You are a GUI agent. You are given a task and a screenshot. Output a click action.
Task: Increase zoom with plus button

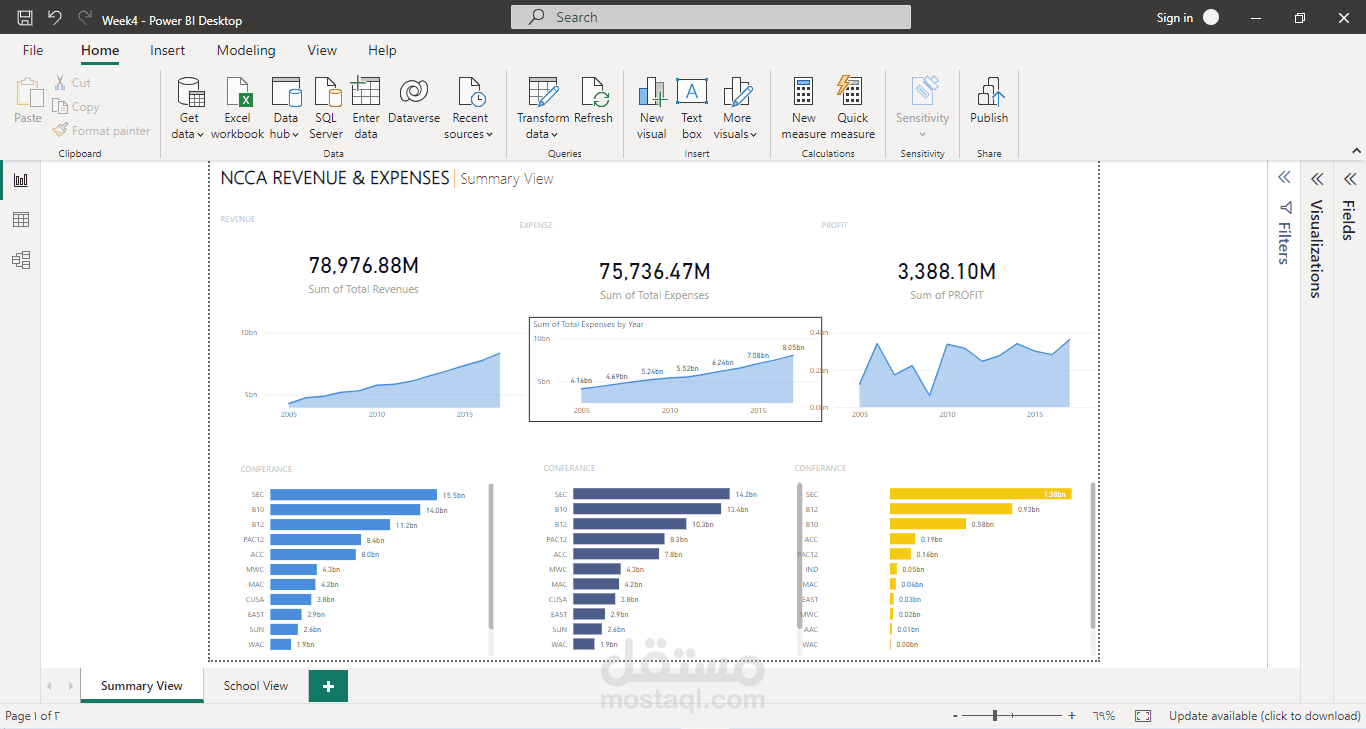(x=1072, y=716)
